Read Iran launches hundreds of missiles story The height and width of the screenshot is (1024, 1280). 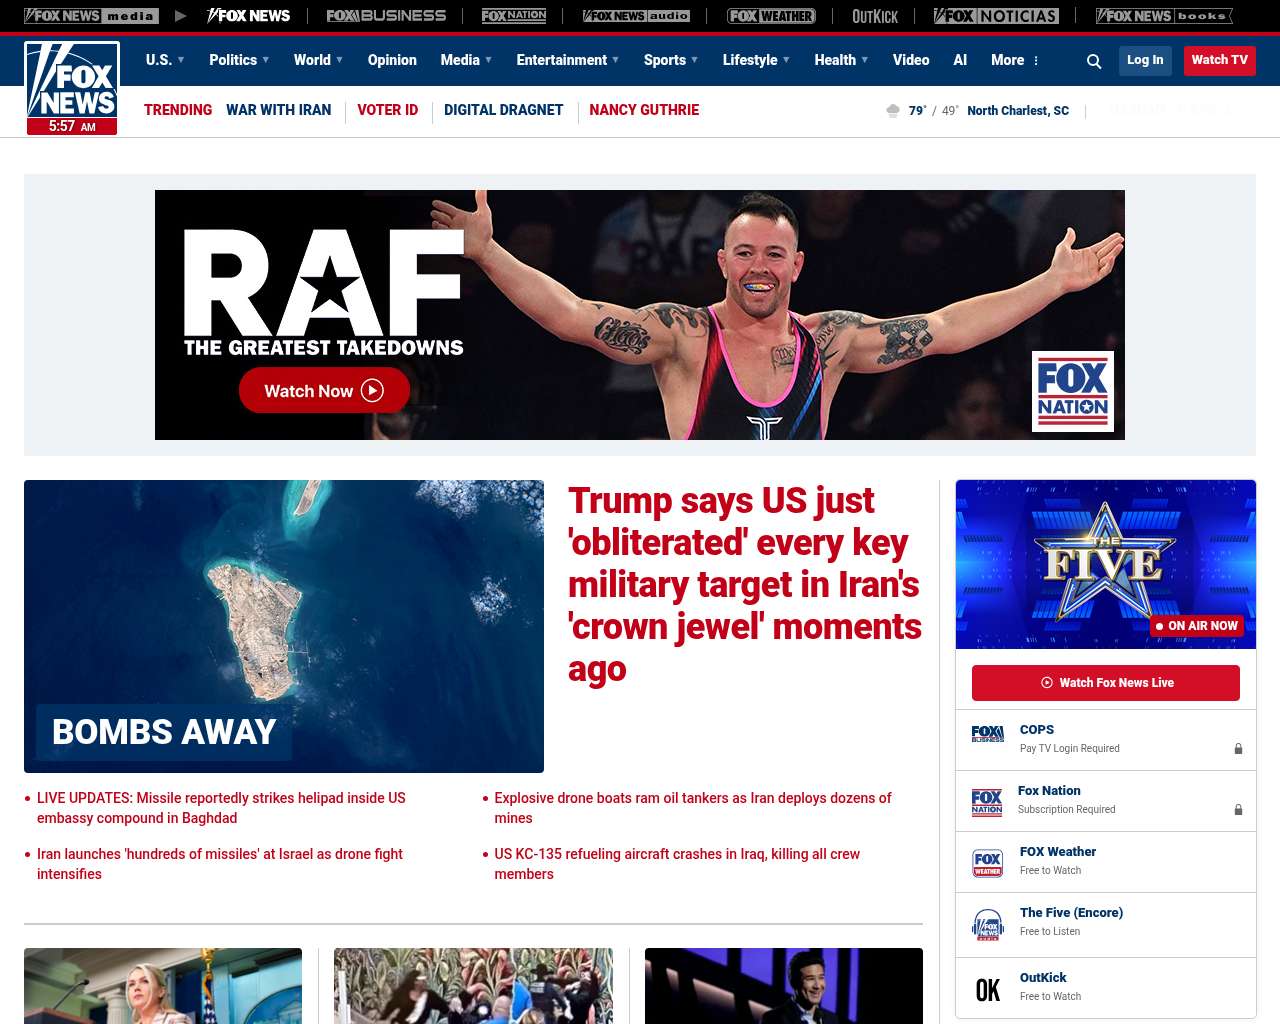(x=220, y=864)
